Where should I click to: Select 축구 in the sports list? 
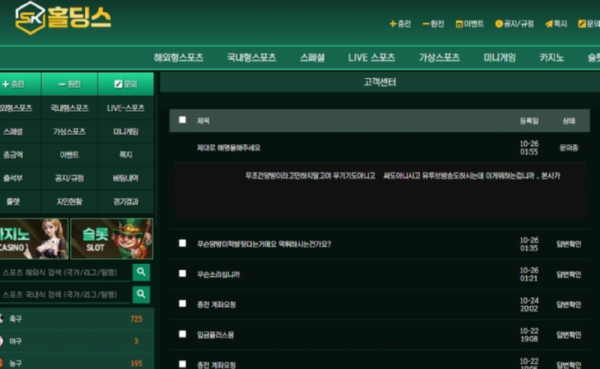click(x=77, y=319)
